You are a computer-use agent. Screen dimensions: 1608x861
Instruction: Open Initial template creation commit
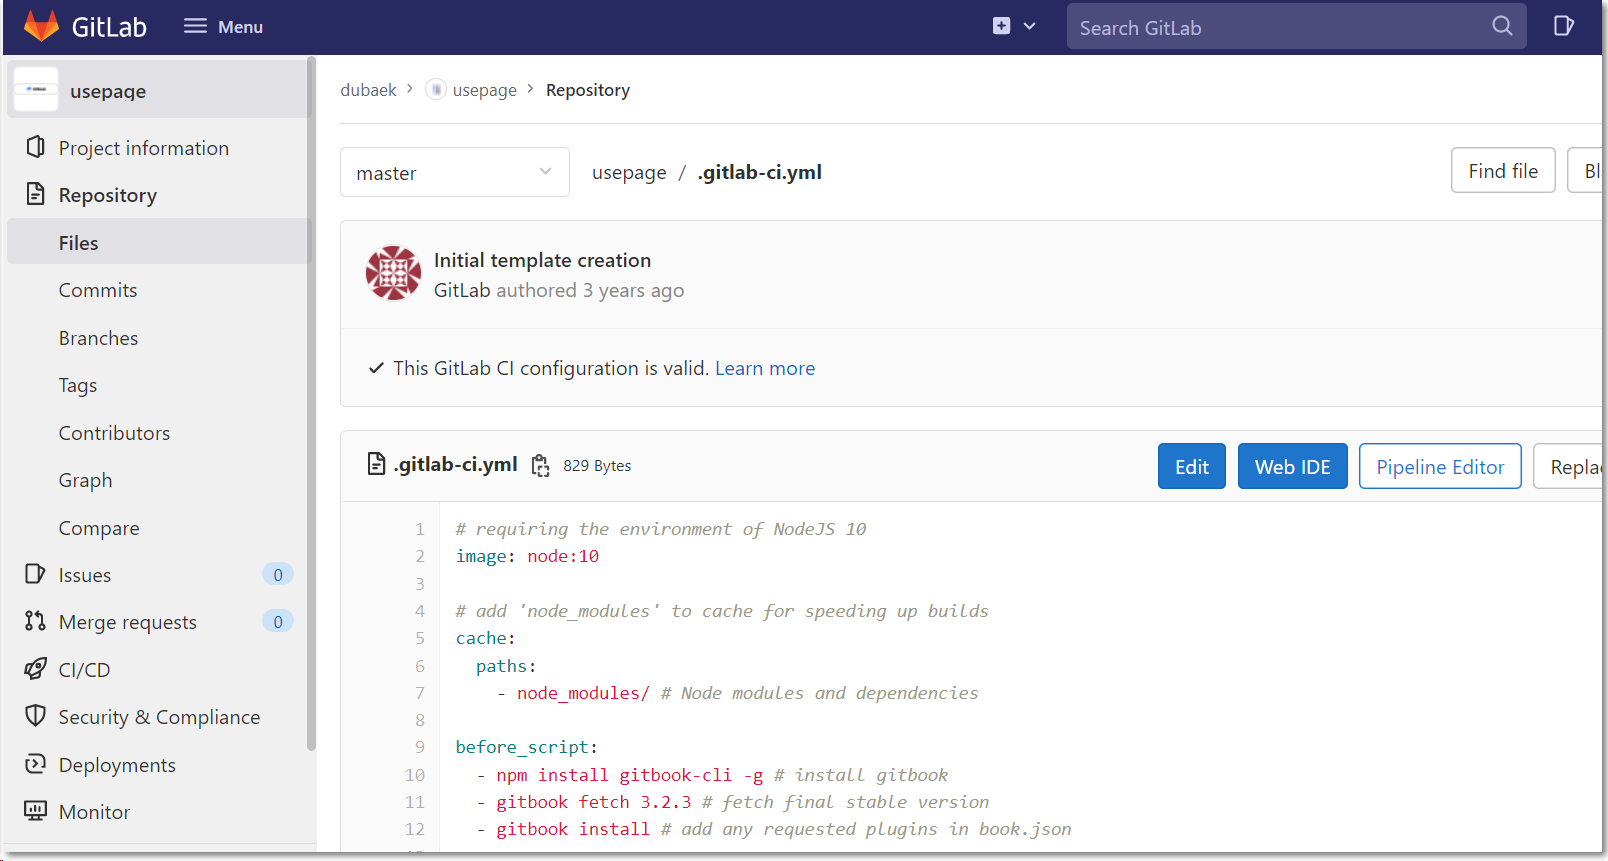[542, 260]
